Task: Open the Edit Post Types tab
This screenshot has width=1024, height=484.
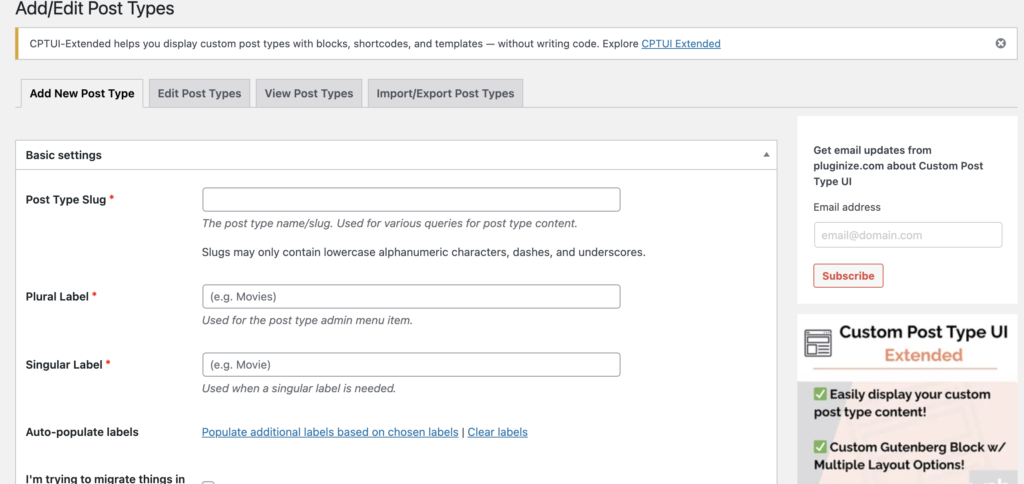Action: 199,94
